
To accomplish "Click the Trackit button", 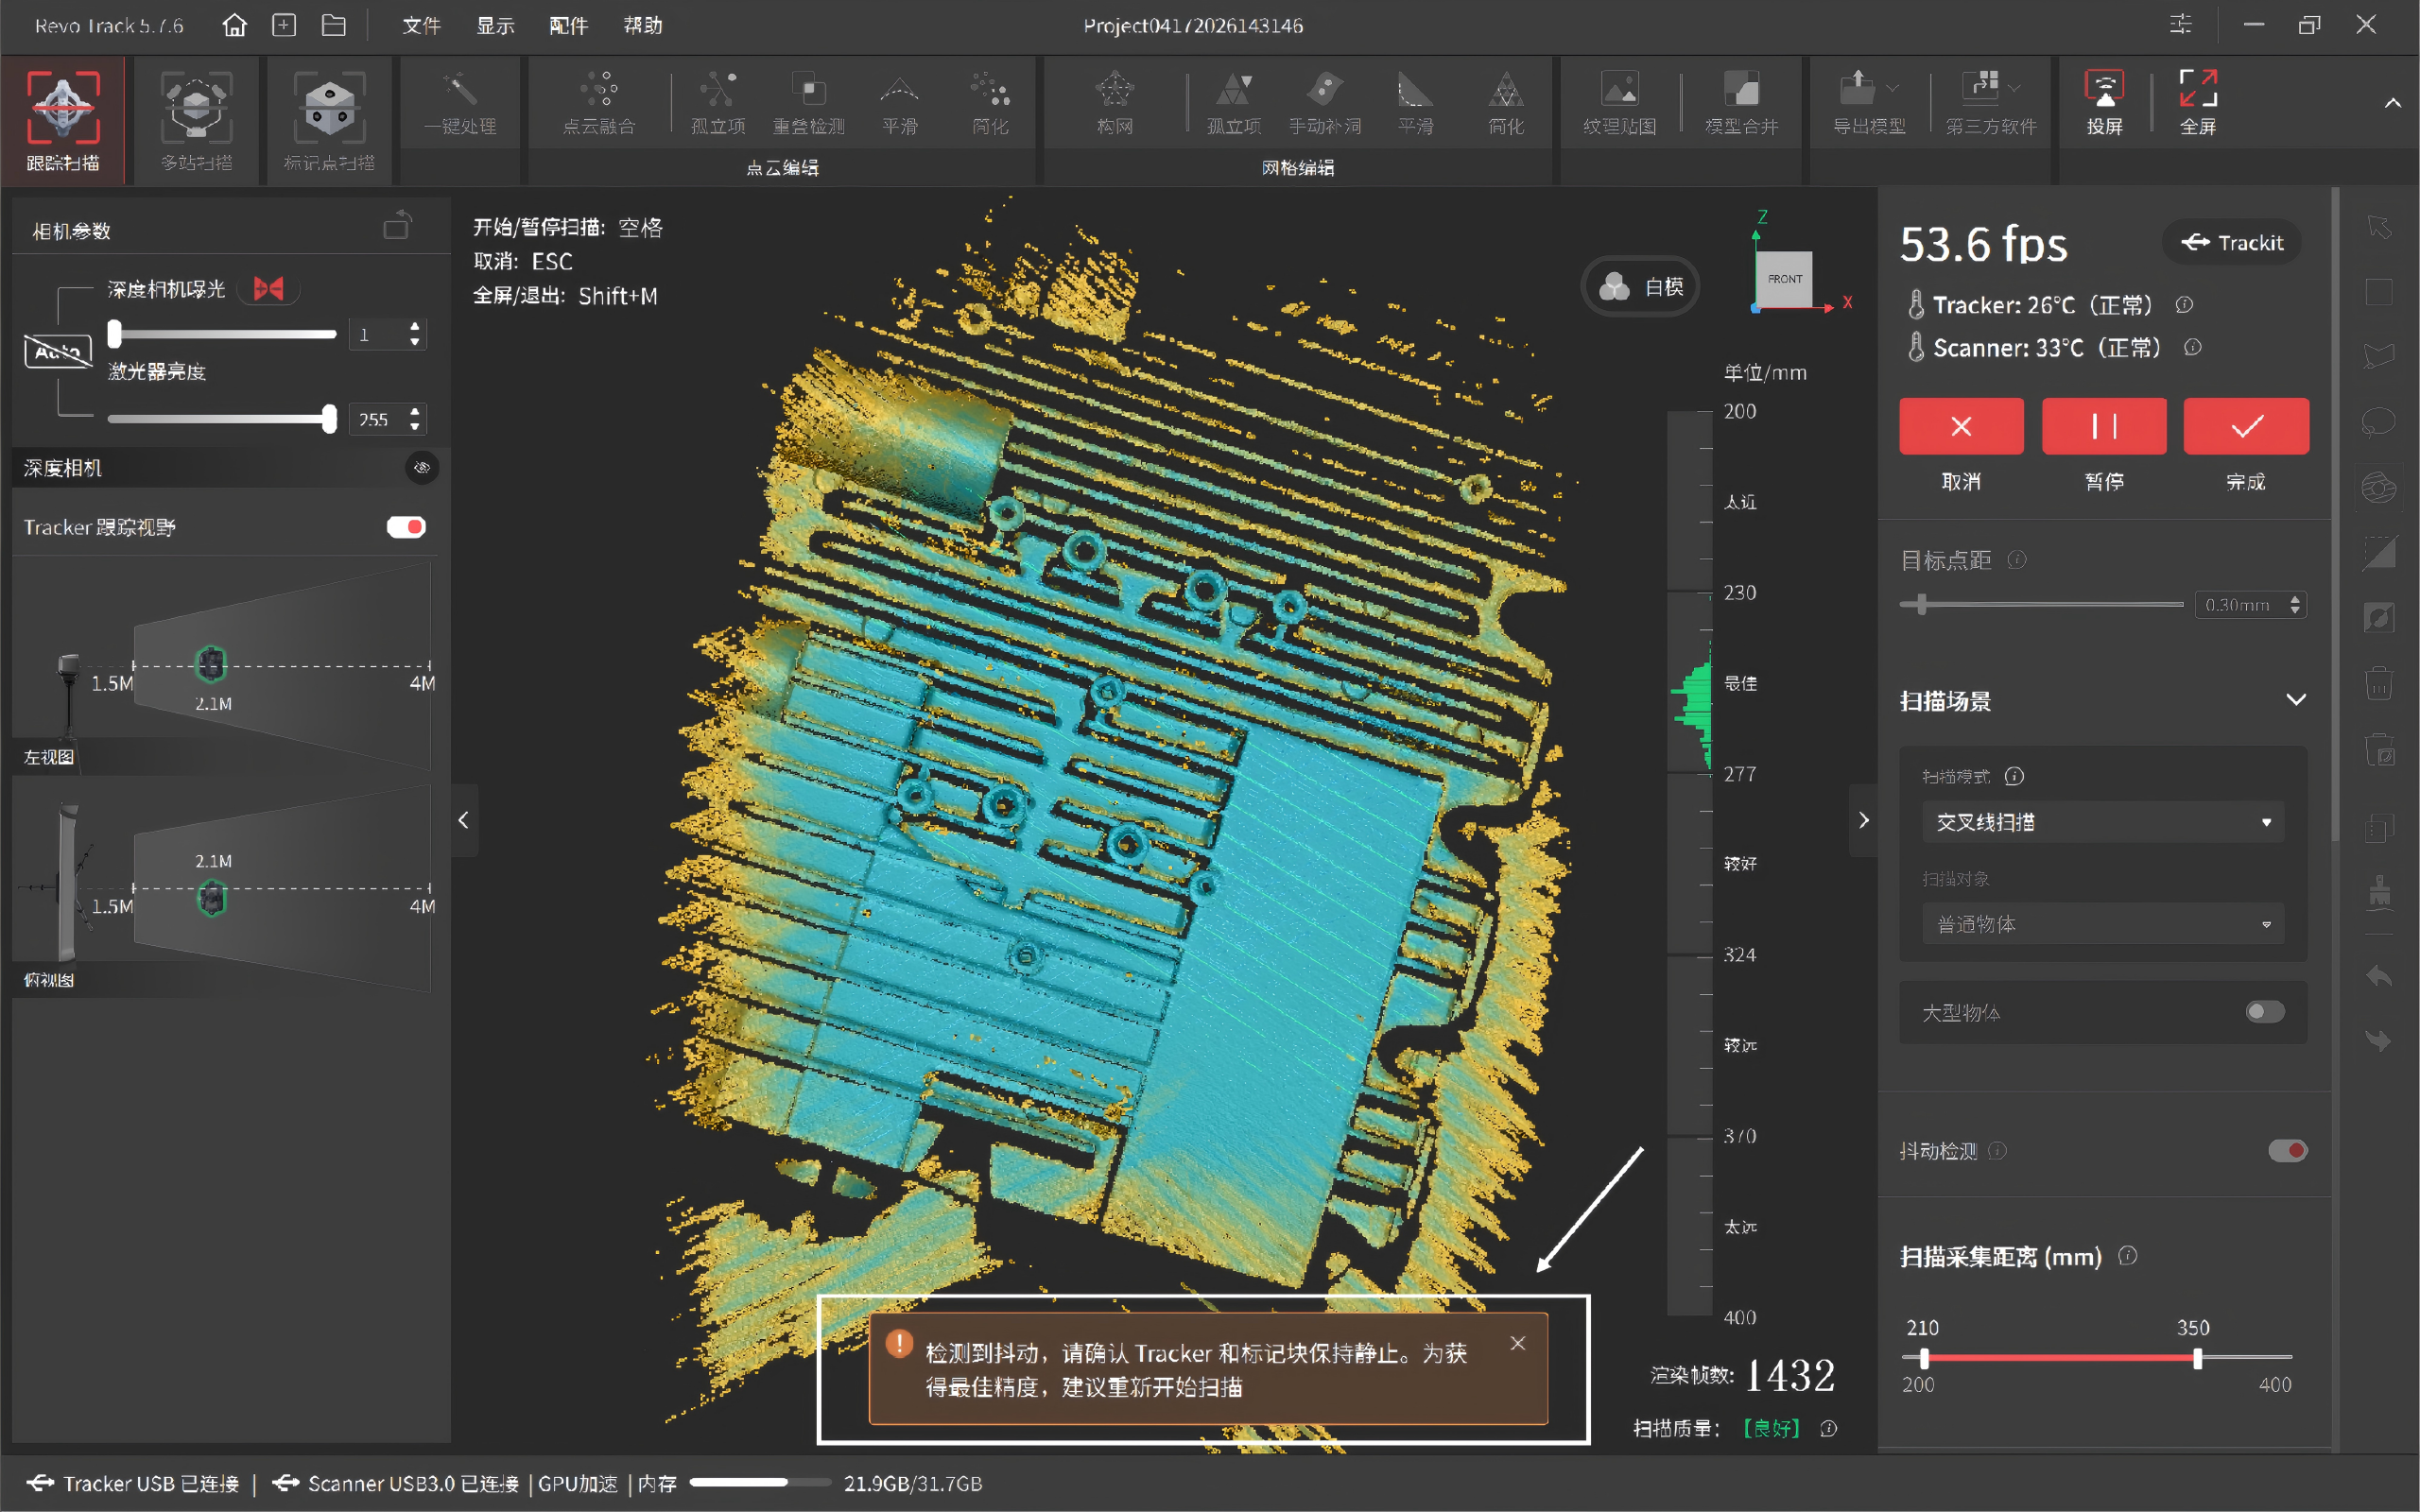I will point(2232,242).
